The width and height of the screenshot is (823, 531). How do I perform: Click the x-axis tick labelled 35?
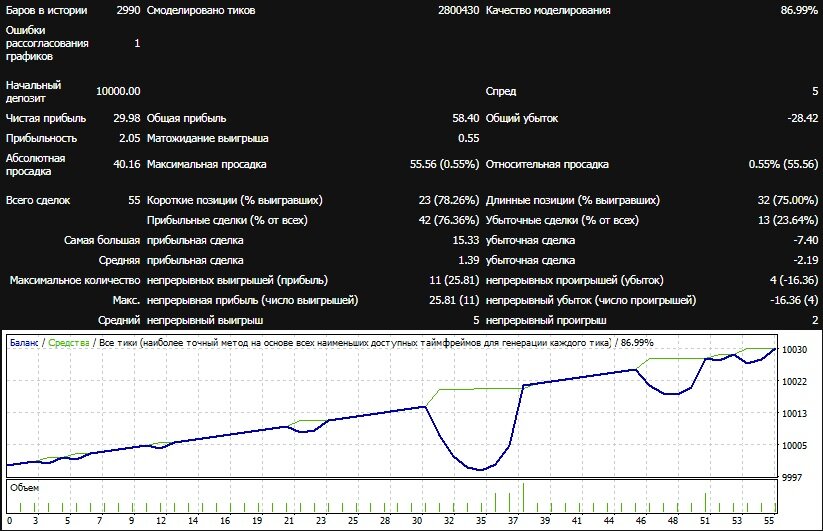tap(481, 521)
